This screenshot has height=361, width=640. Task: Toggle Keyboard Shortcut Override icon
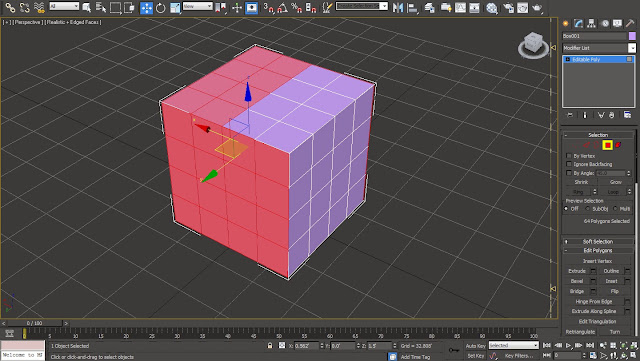tap(251, 7)
